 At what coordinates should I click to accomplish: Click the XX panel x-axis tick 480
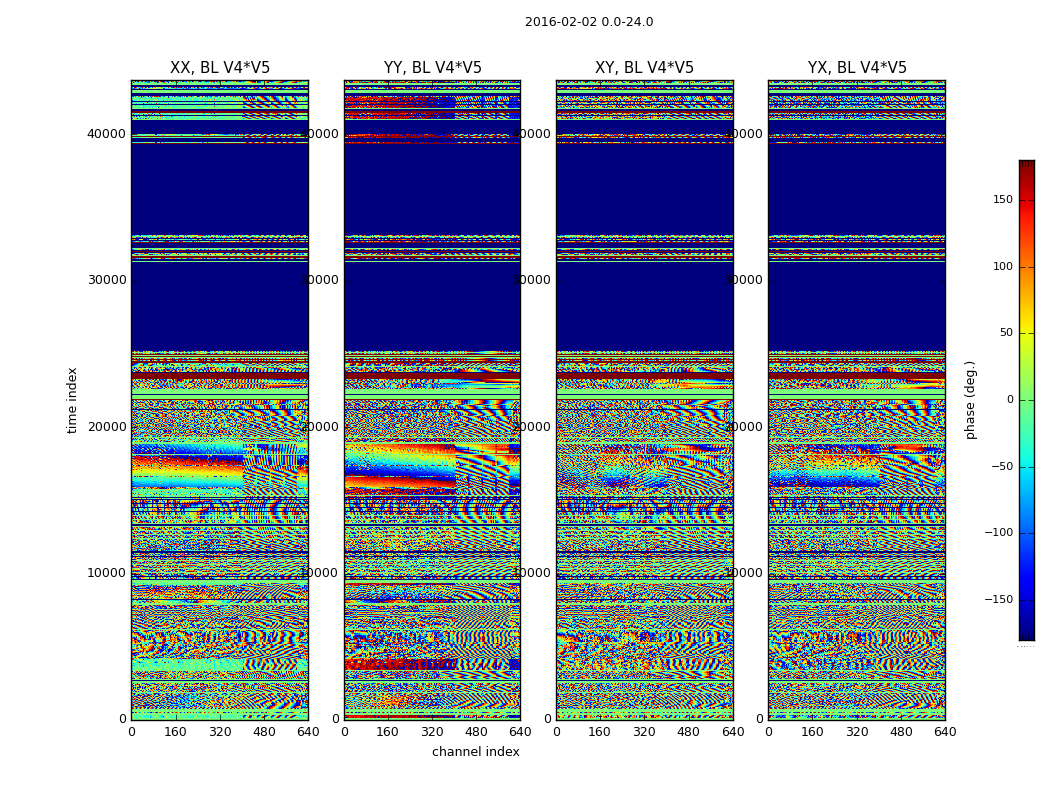coord(264,732)
